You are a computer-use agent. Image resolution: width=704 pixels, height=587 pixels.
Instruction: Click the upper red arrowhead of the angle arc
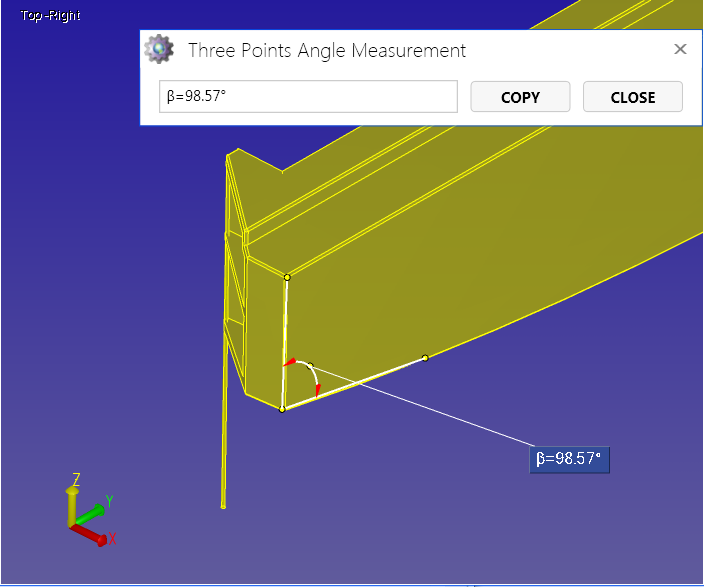coord(290,362)
